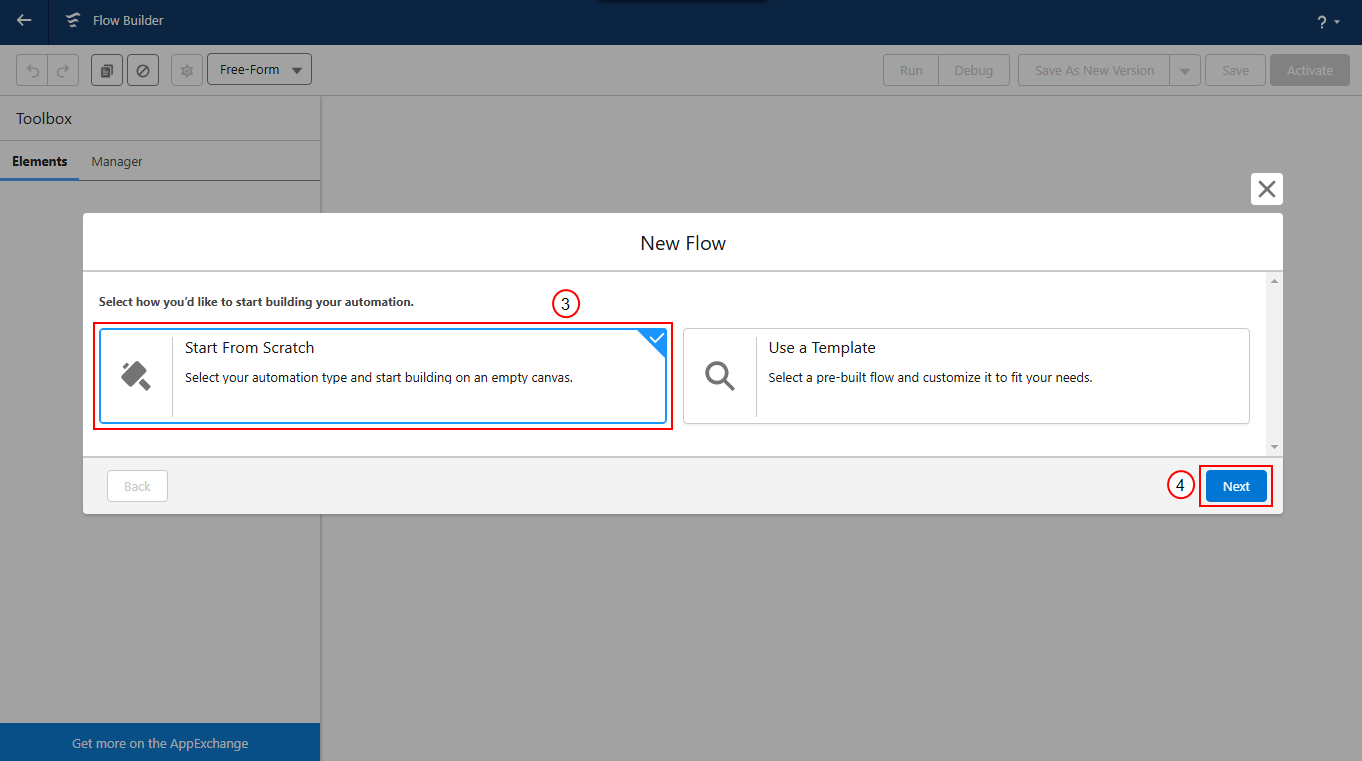Click the Save button
1362x761 pixels.
coord(1235,70)
